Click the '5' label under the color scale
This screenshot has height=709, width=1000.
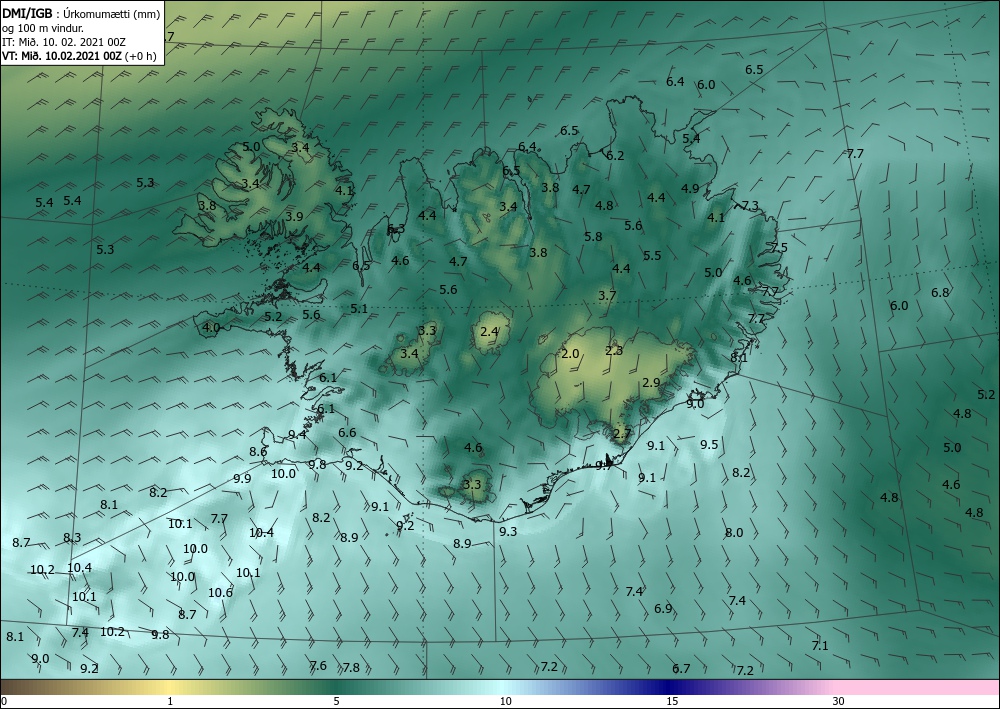point(336,701)
